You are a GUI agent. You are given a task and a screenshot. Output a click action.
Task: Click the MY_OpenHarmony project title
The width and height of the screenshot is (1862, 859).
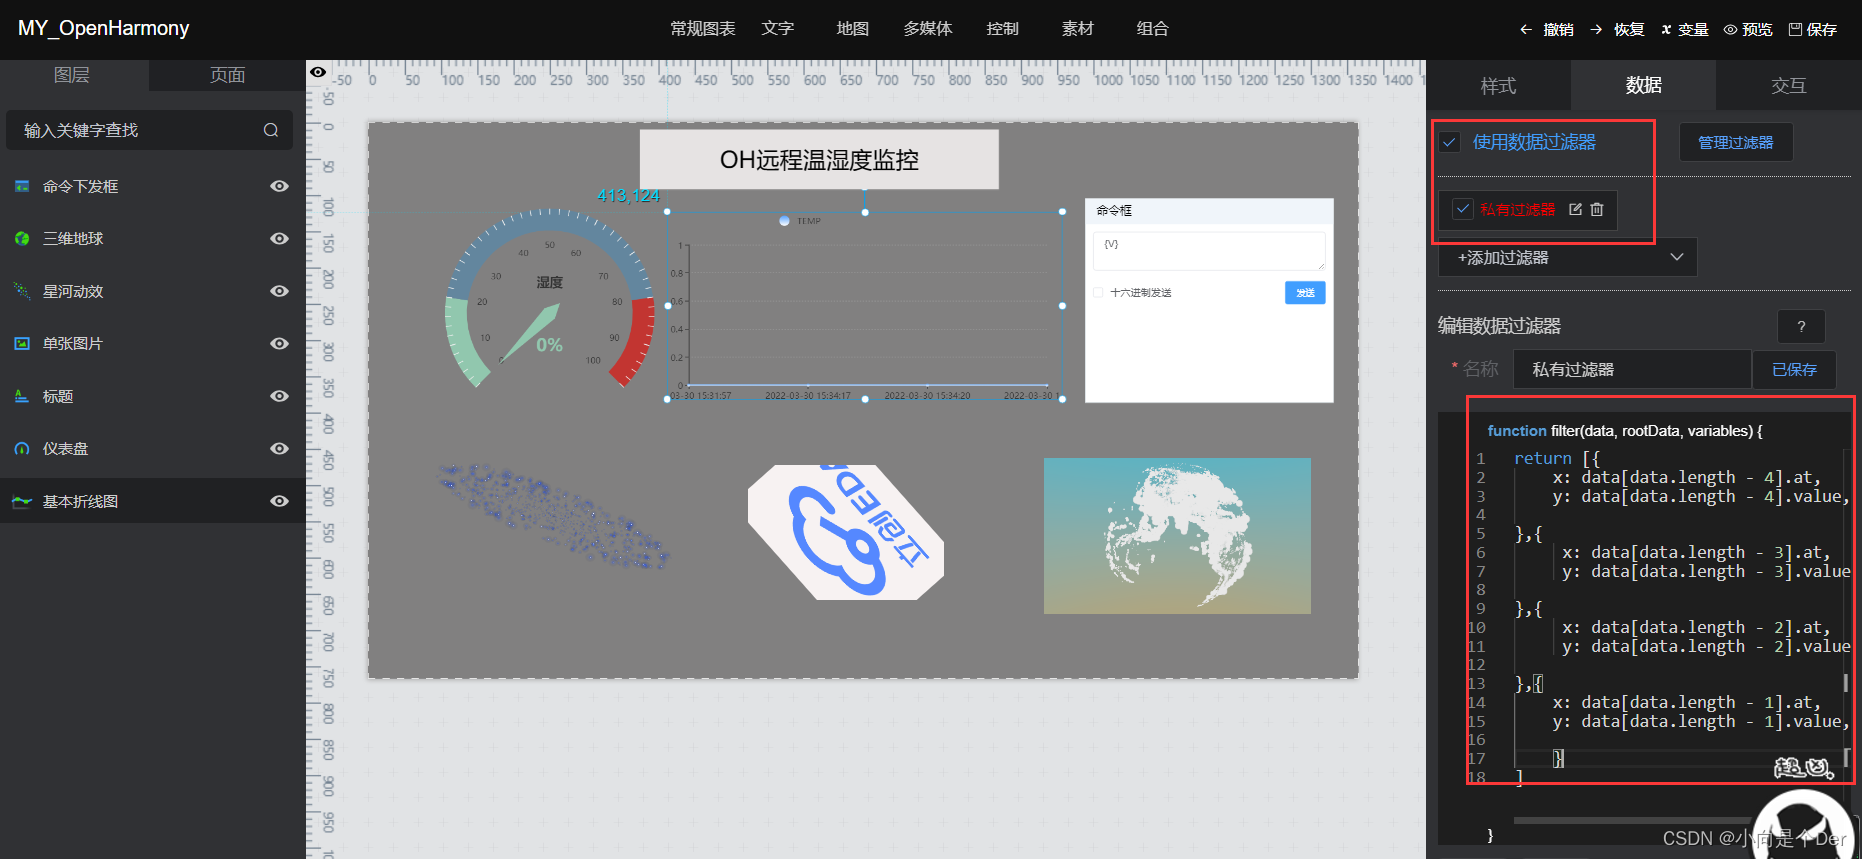point(104,28)
